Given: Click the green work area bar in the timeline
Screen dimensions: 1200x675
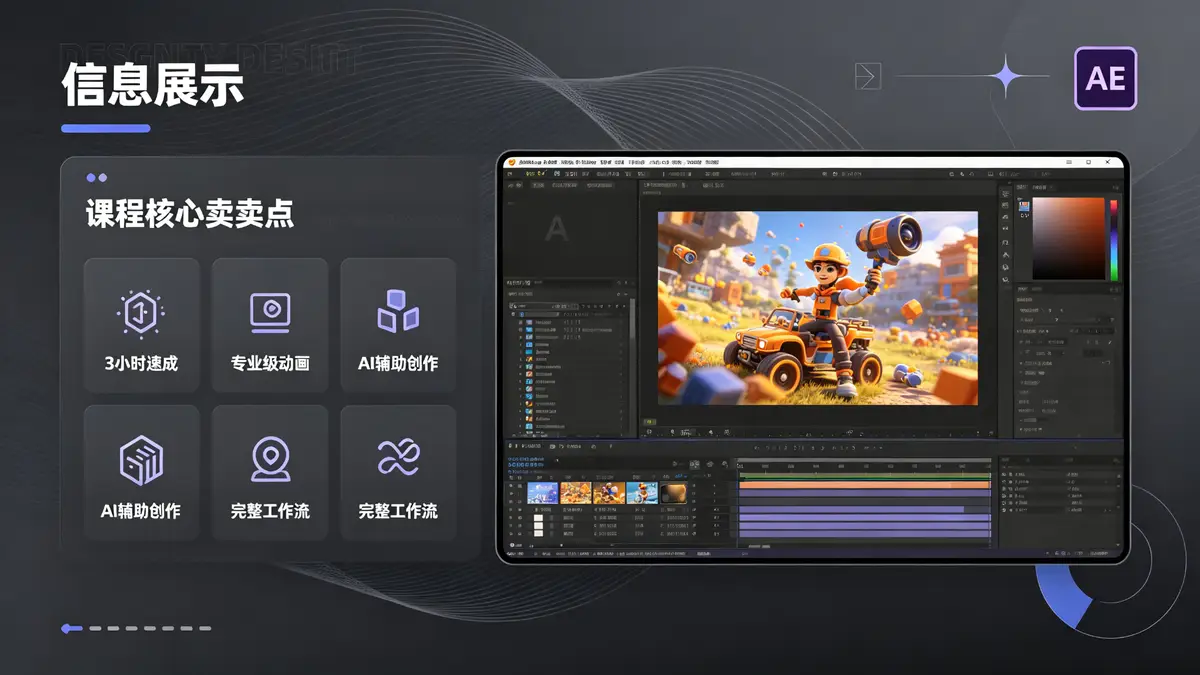Looking at the screenshot, I should point(864,475).
